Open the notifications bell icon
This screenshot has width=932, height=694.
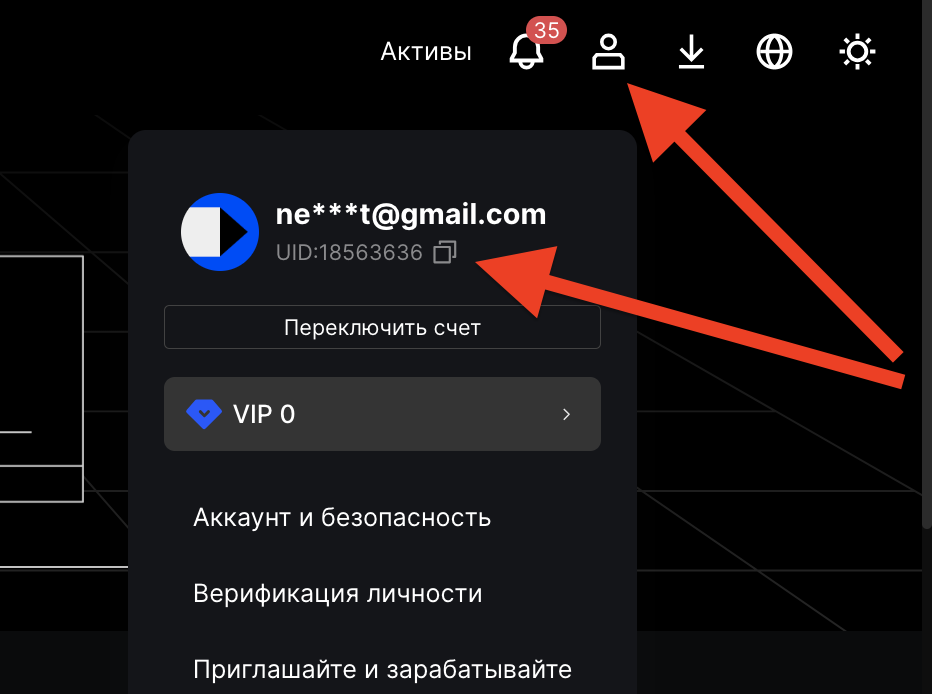click(x=526, y=52)
